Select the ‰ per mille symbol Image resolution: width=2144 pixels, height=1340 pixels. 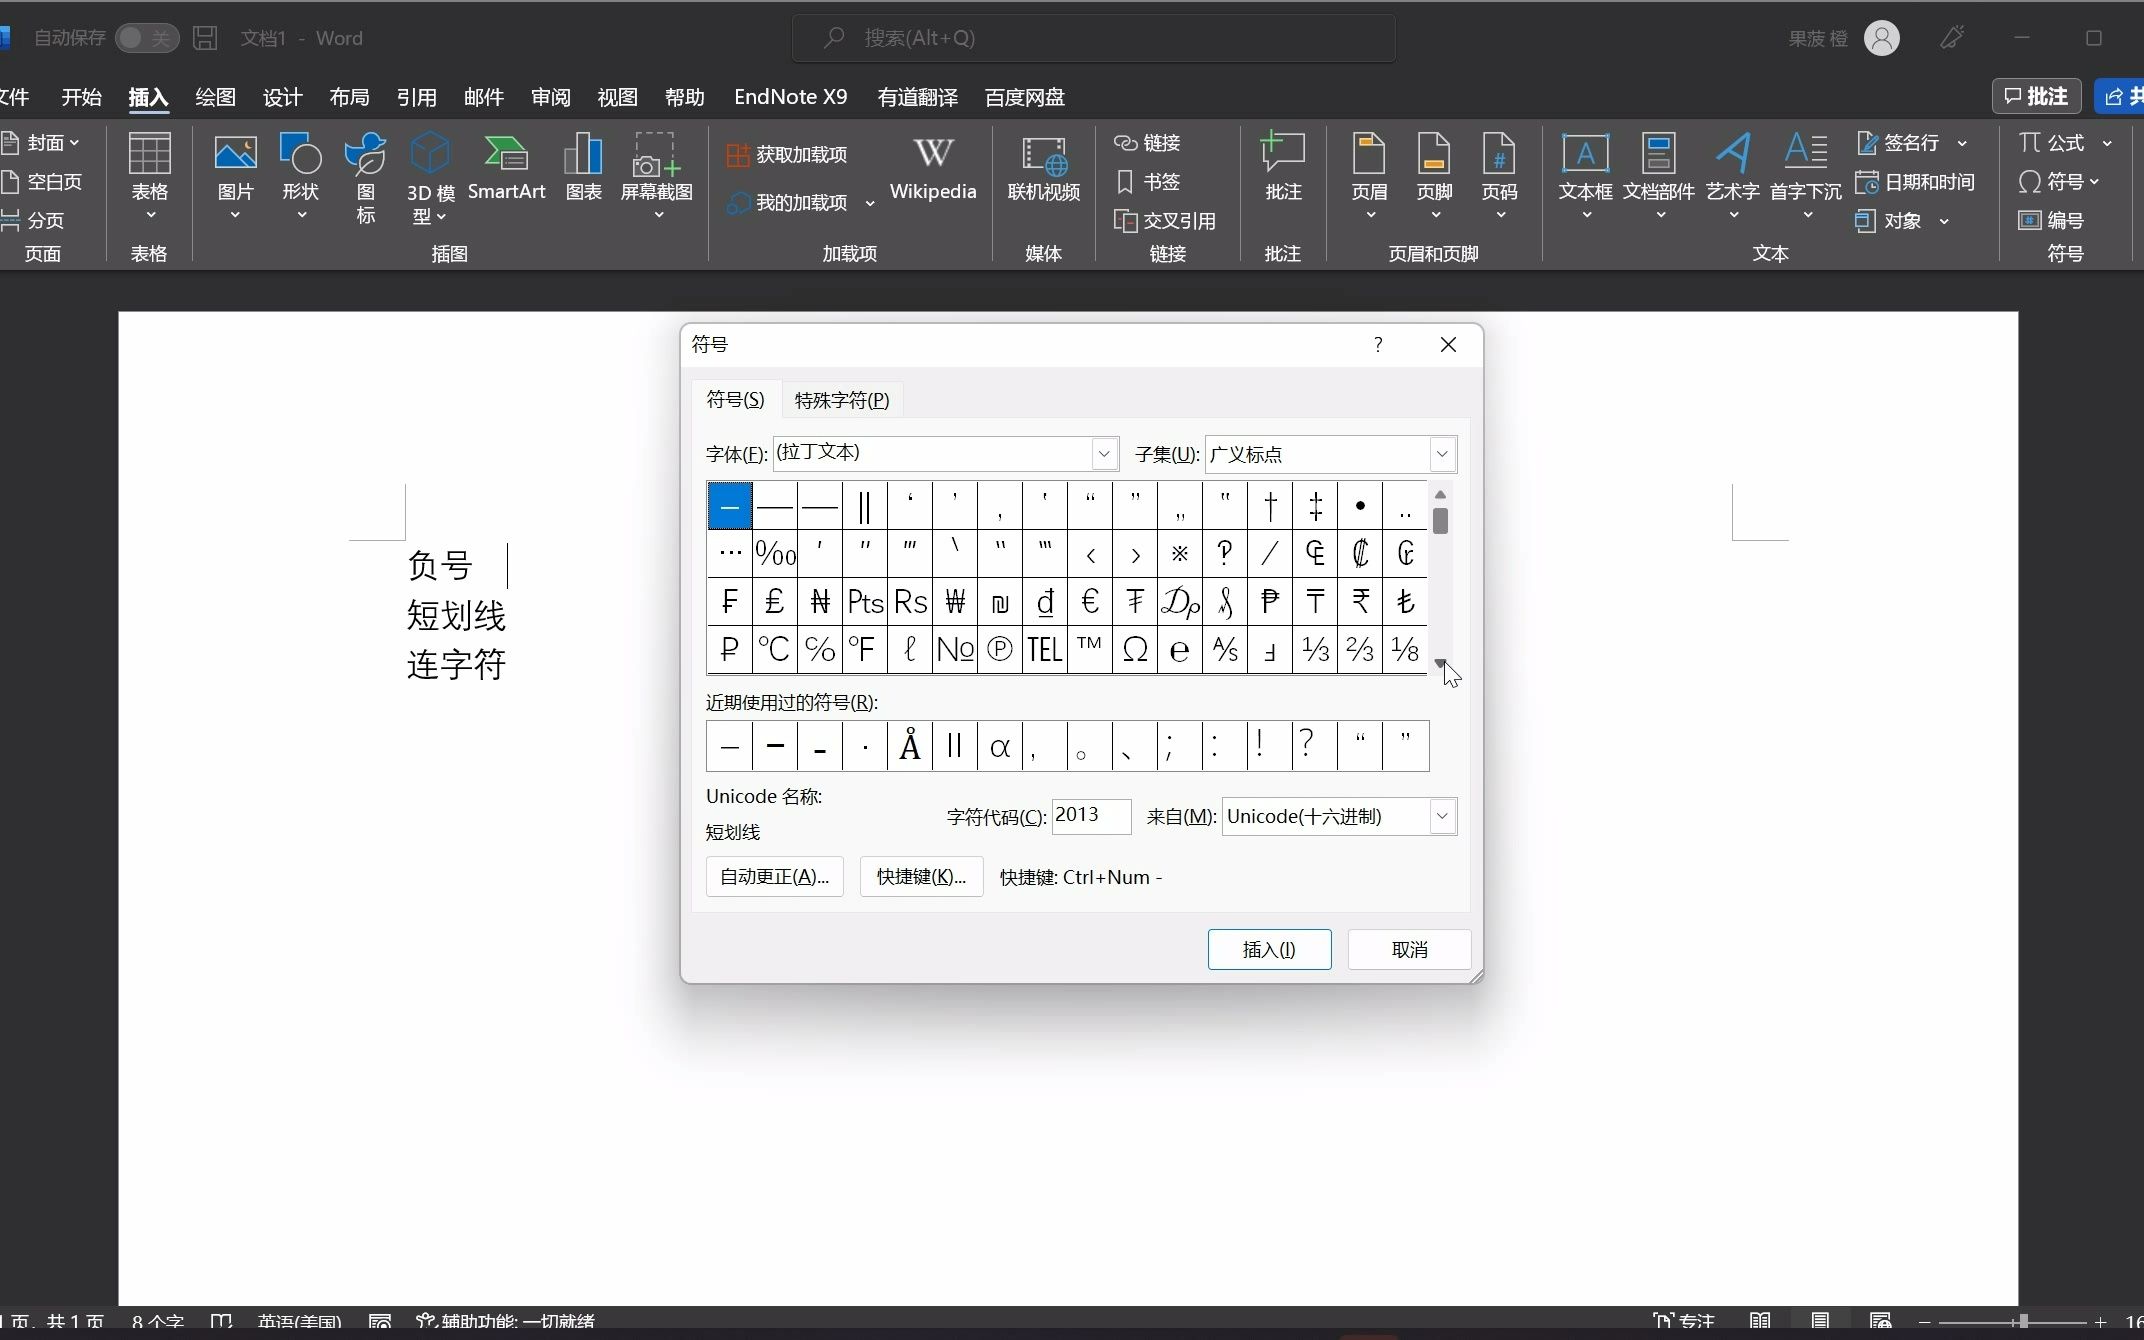774,553
